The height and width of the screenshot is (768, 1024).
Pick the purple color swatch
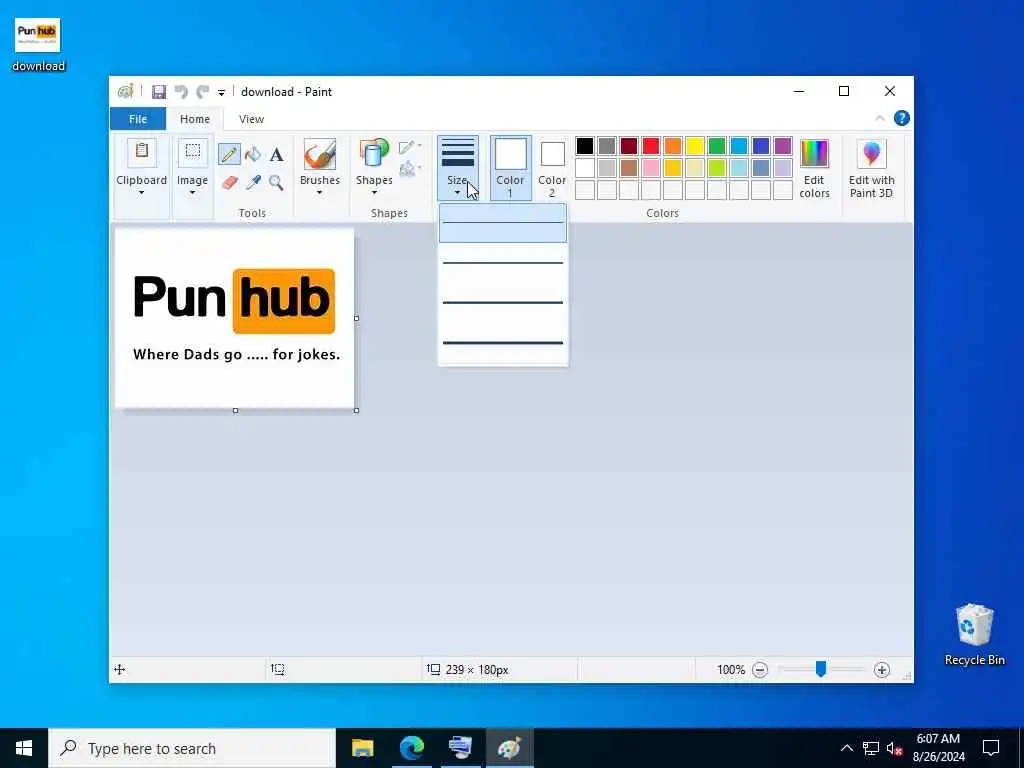782,146
